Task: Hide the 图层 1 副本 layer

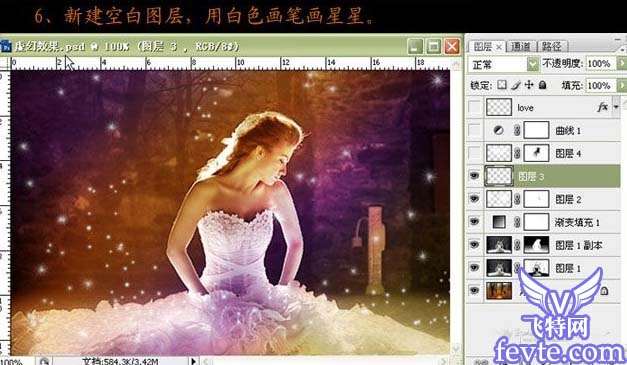Action: 474,244
